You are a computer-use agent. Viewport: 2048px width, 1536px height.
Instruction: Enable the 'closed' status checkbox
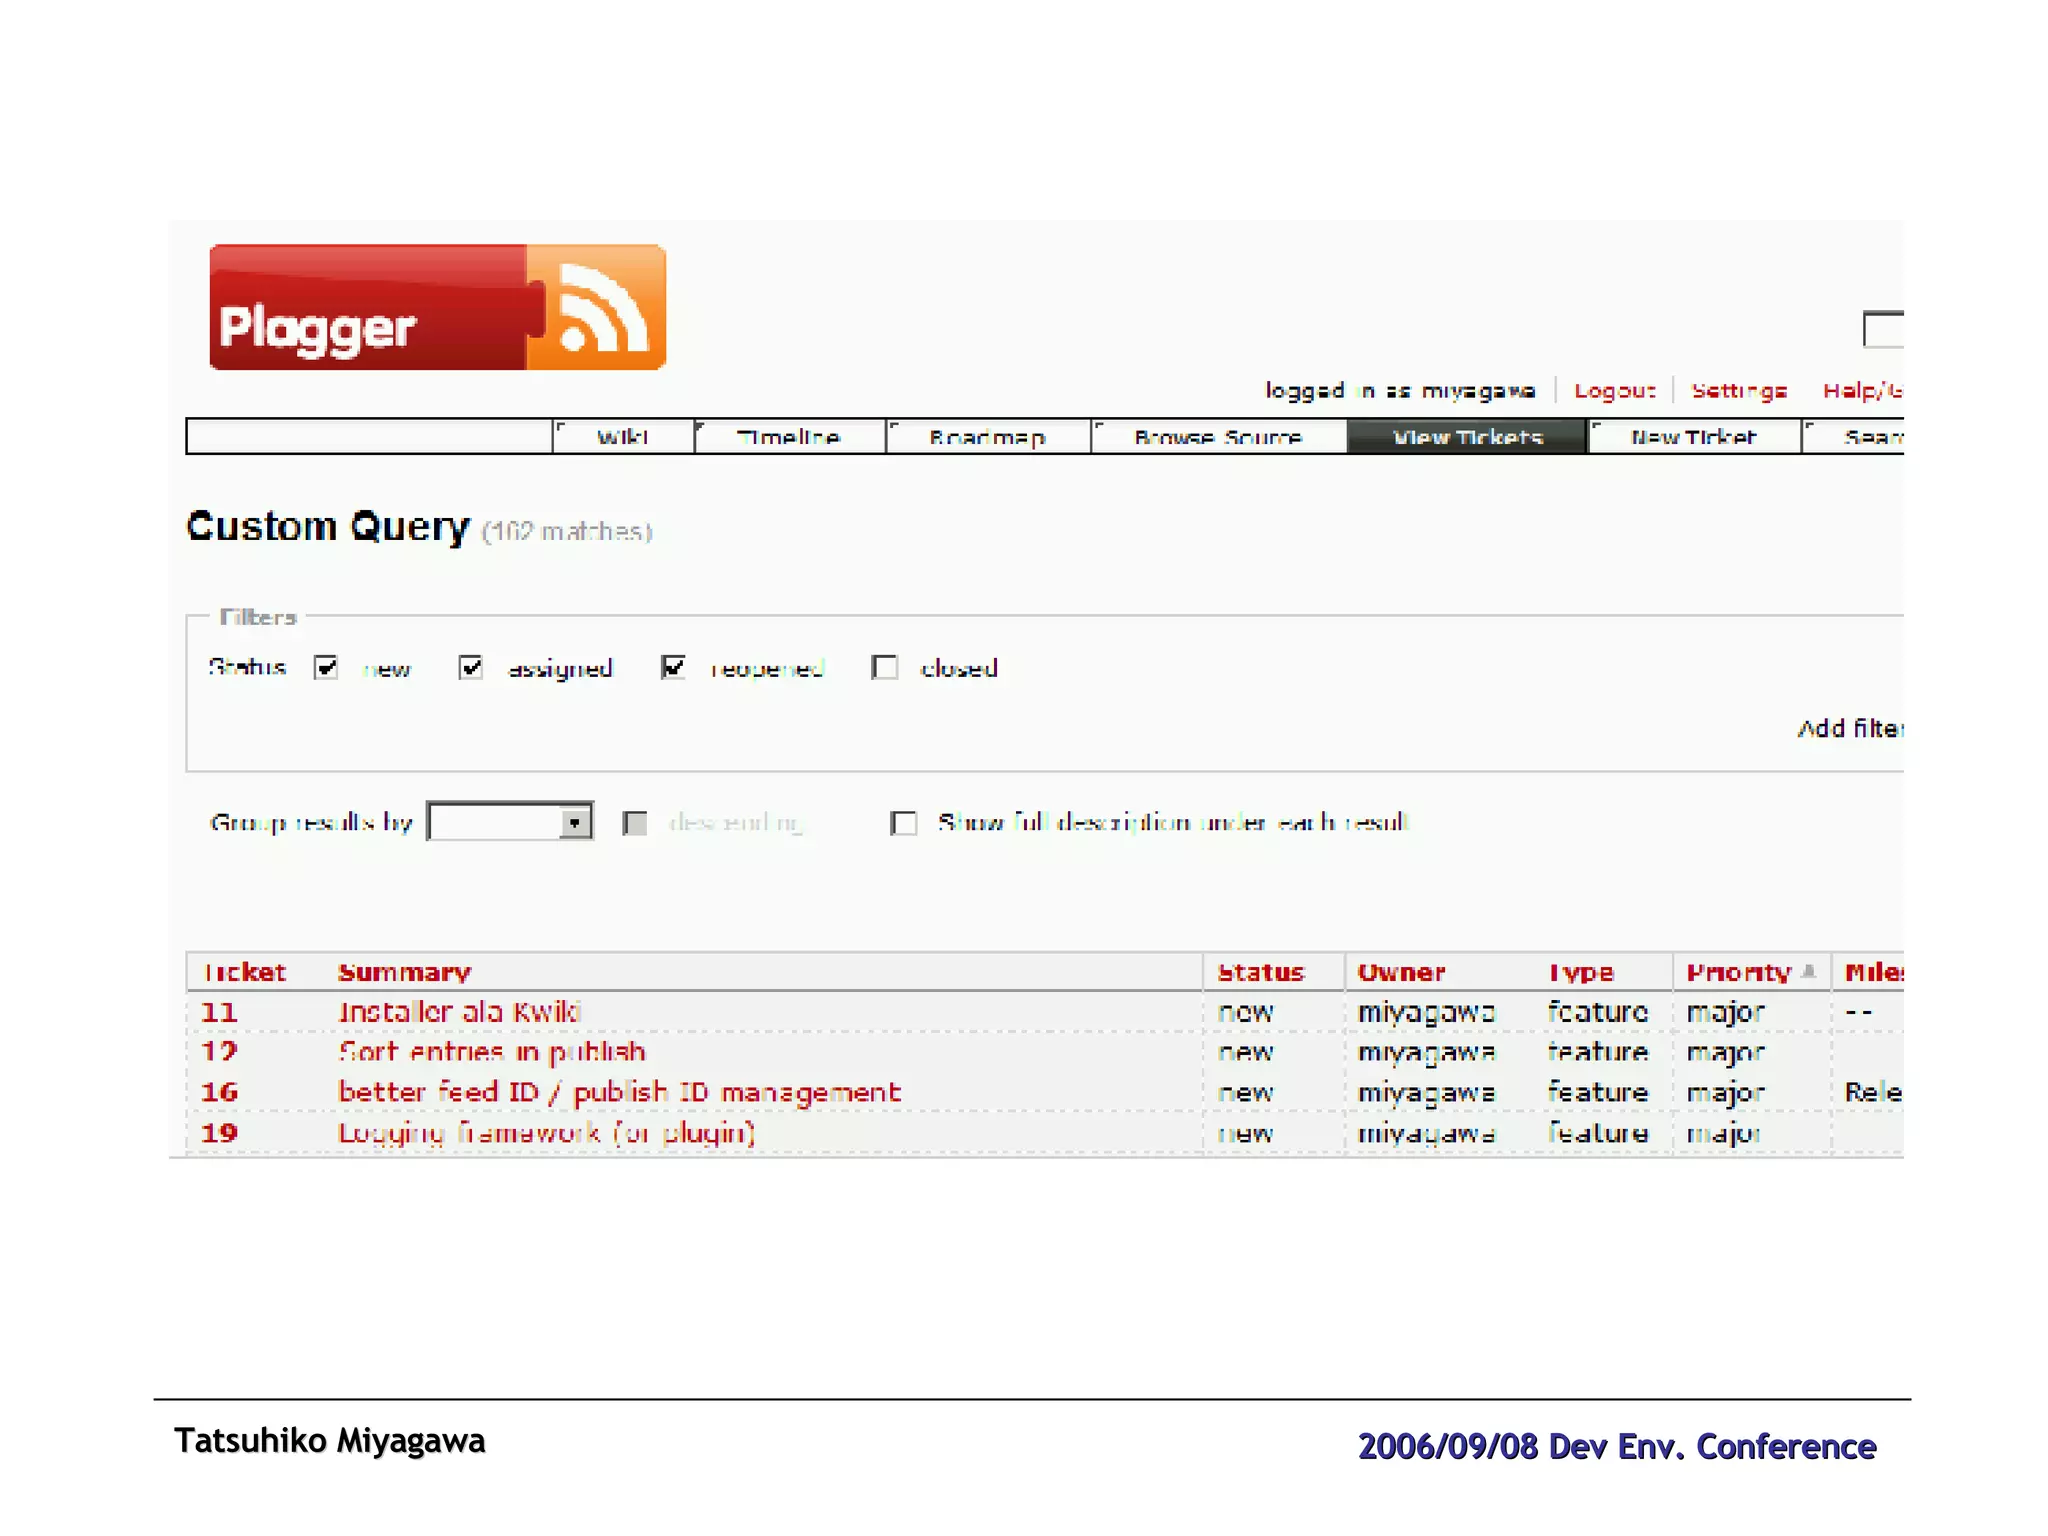click(885, 667)
